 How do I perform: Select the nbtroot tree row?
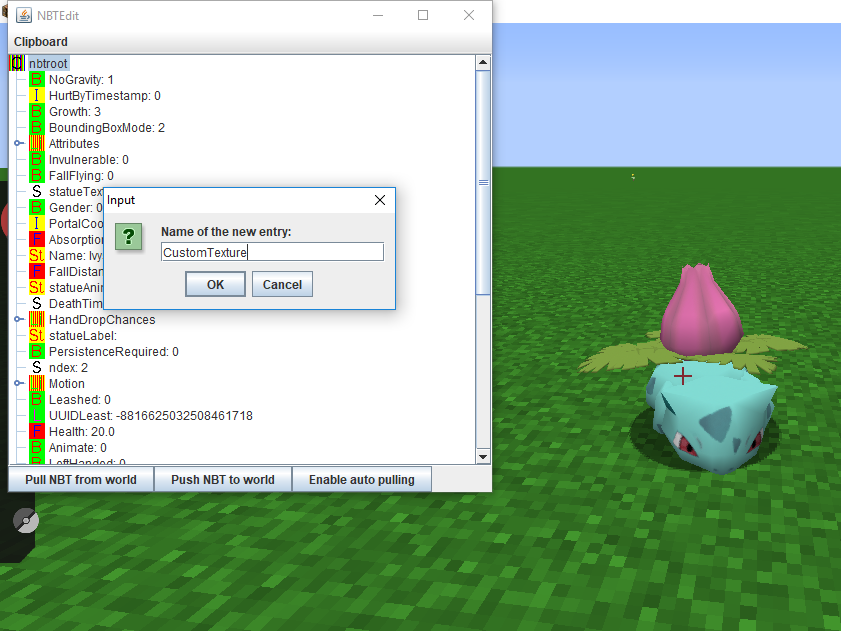point(48,63)
